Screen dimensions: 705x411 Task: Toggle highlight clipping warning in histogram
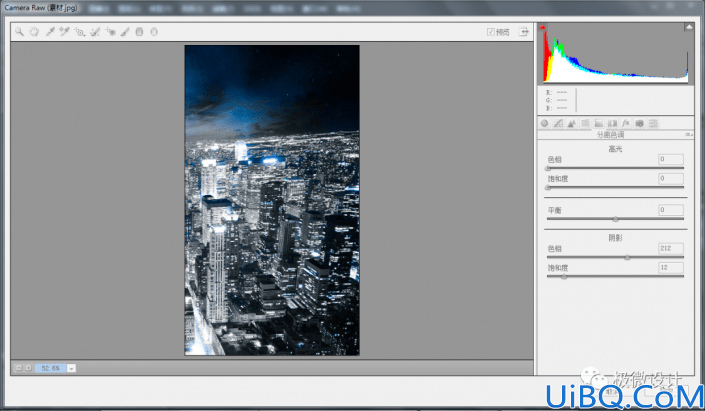click(689, 27)
